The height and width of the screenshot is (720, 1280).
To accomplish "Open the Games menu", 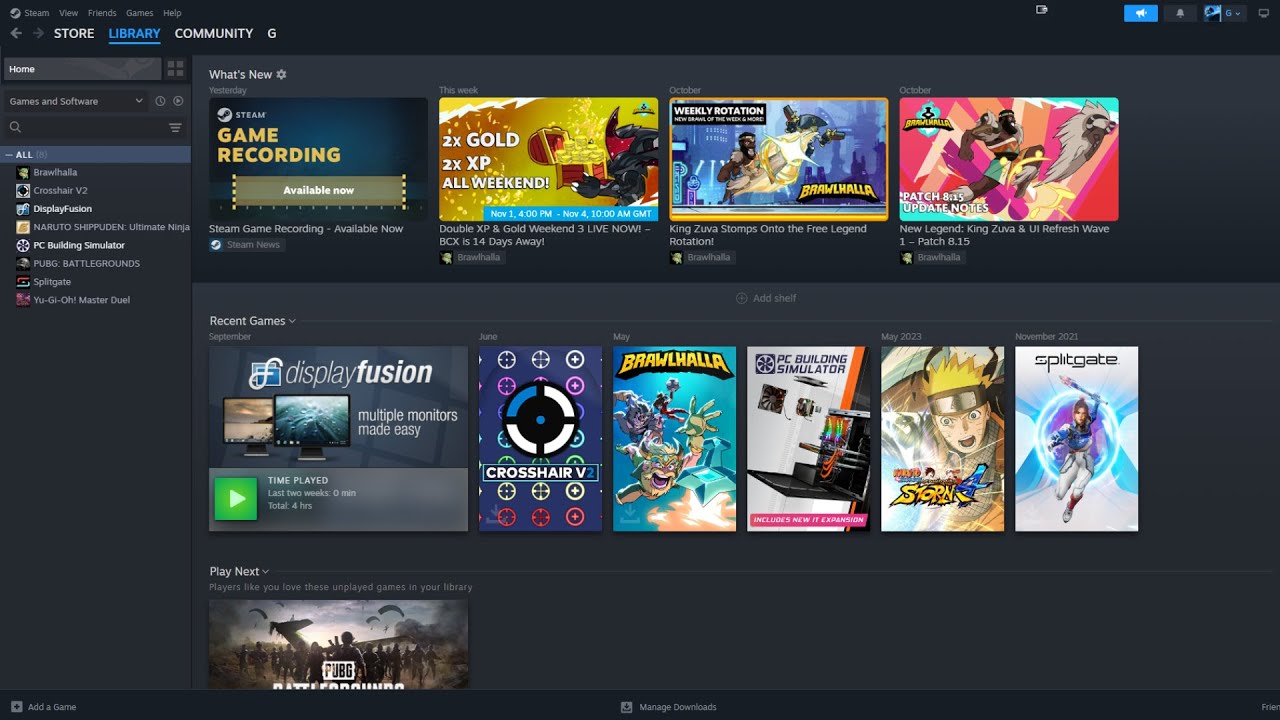I will (x=140, y=13).
